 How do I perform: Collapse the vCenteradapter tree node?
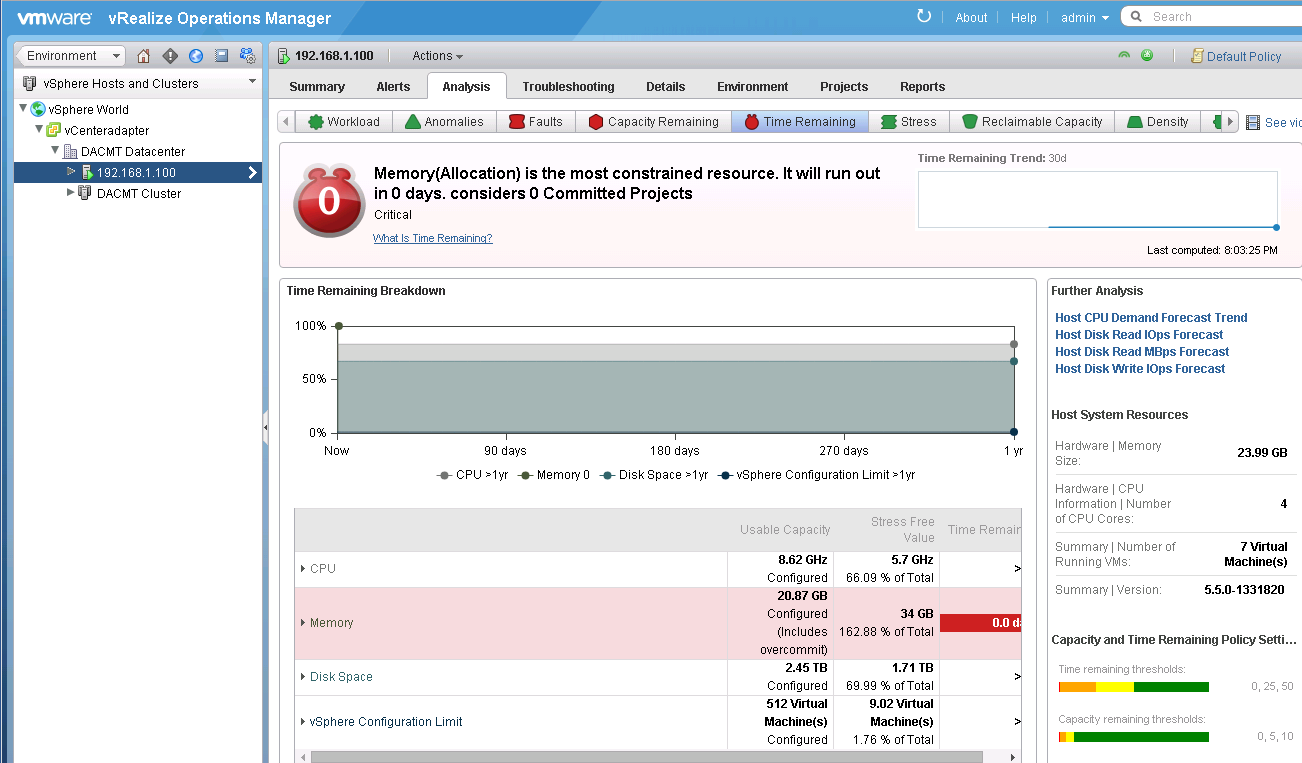click(x=39, y=129)
